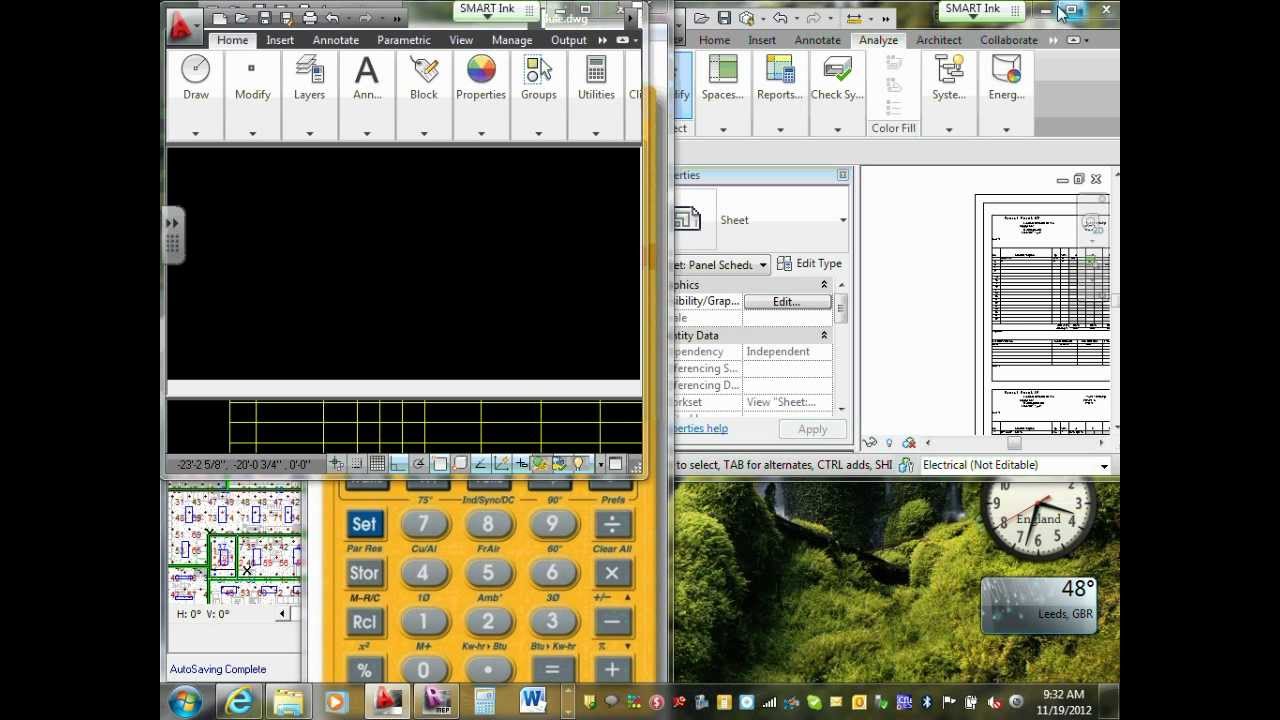The image size is (1280, 720).
Task: Click the Apply button in Revit Properties
Action: (x=812, y=429)
